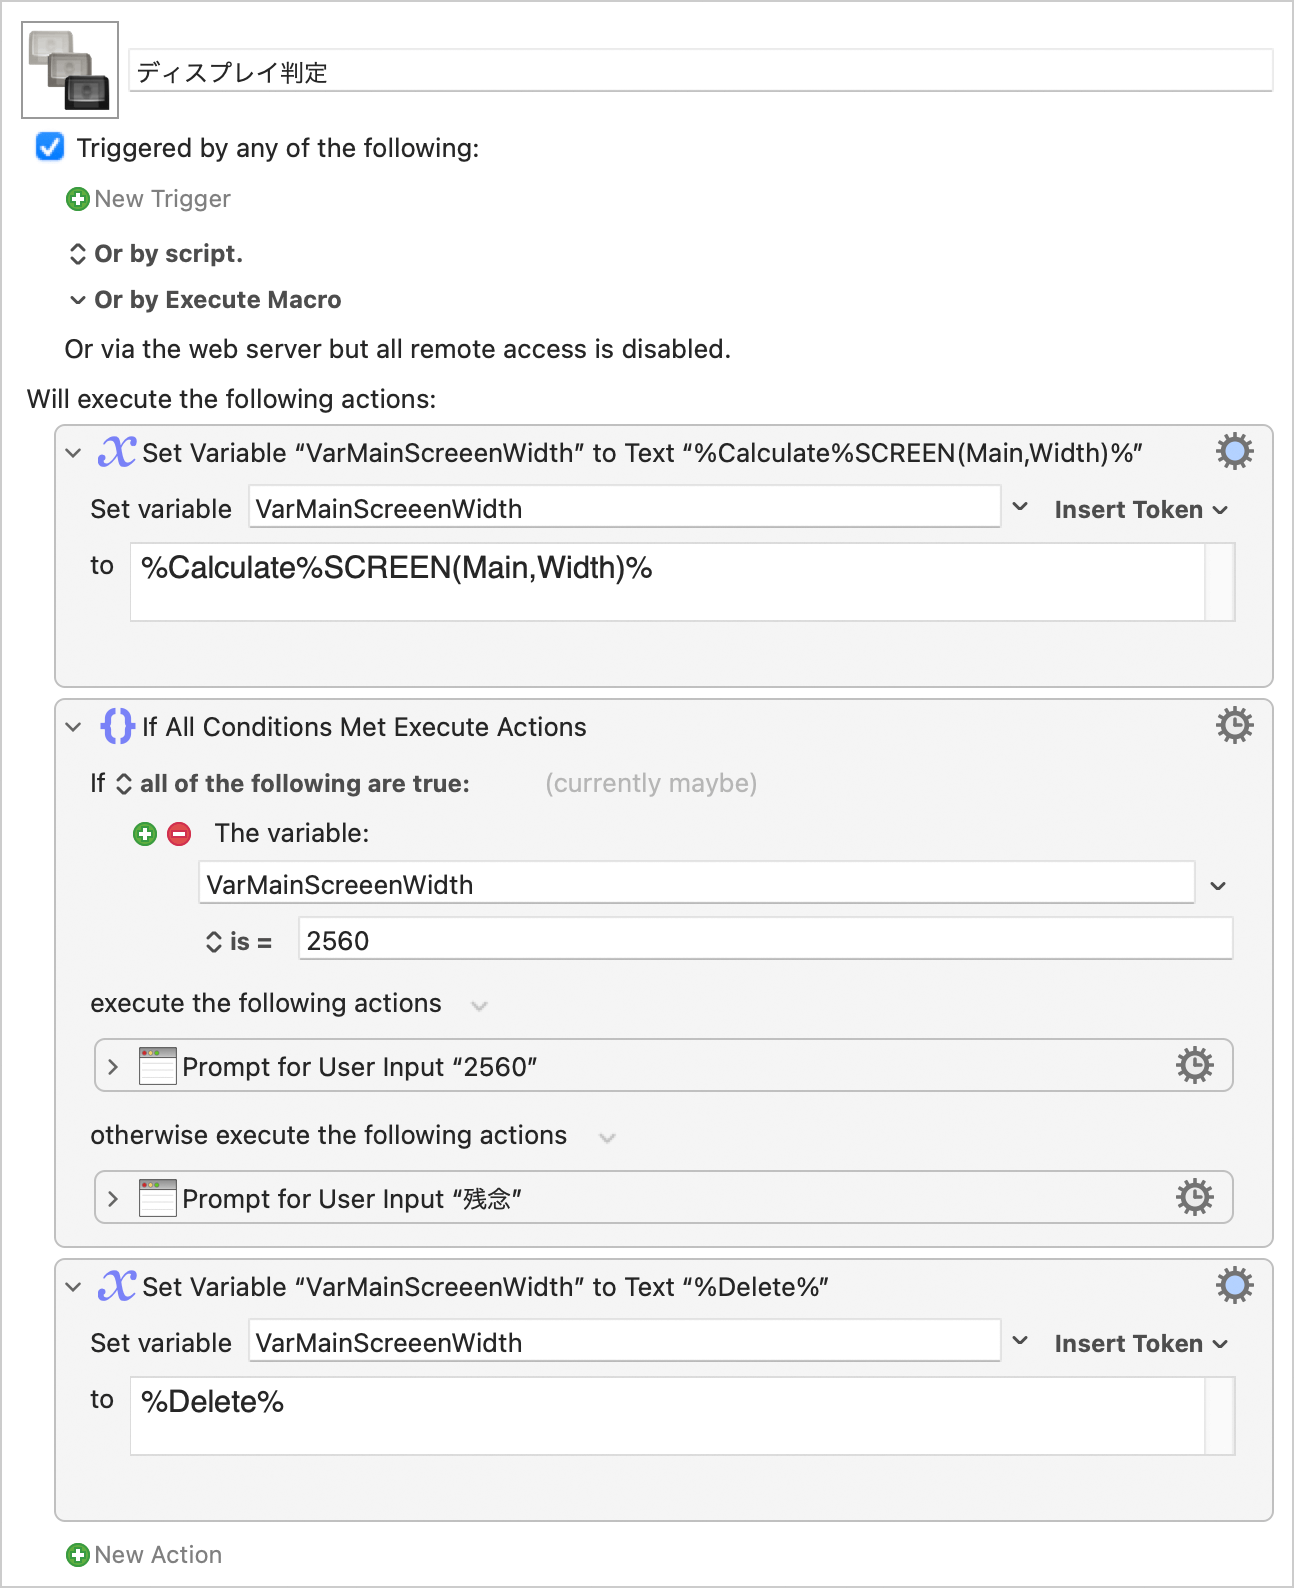The height and width of the screenshot is (1588, 1294).
Task: Toggle the "Or by script." option selector
Action: point(77,254)
